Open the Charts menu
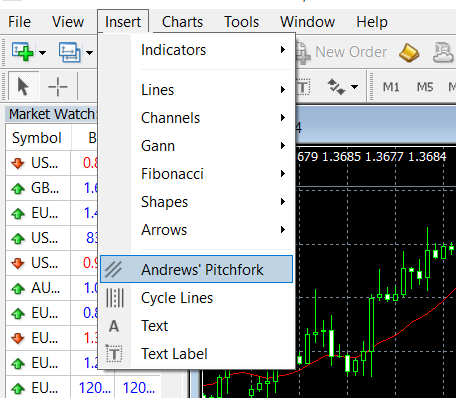This screenshot has width=456, height=398. point(182,22)
